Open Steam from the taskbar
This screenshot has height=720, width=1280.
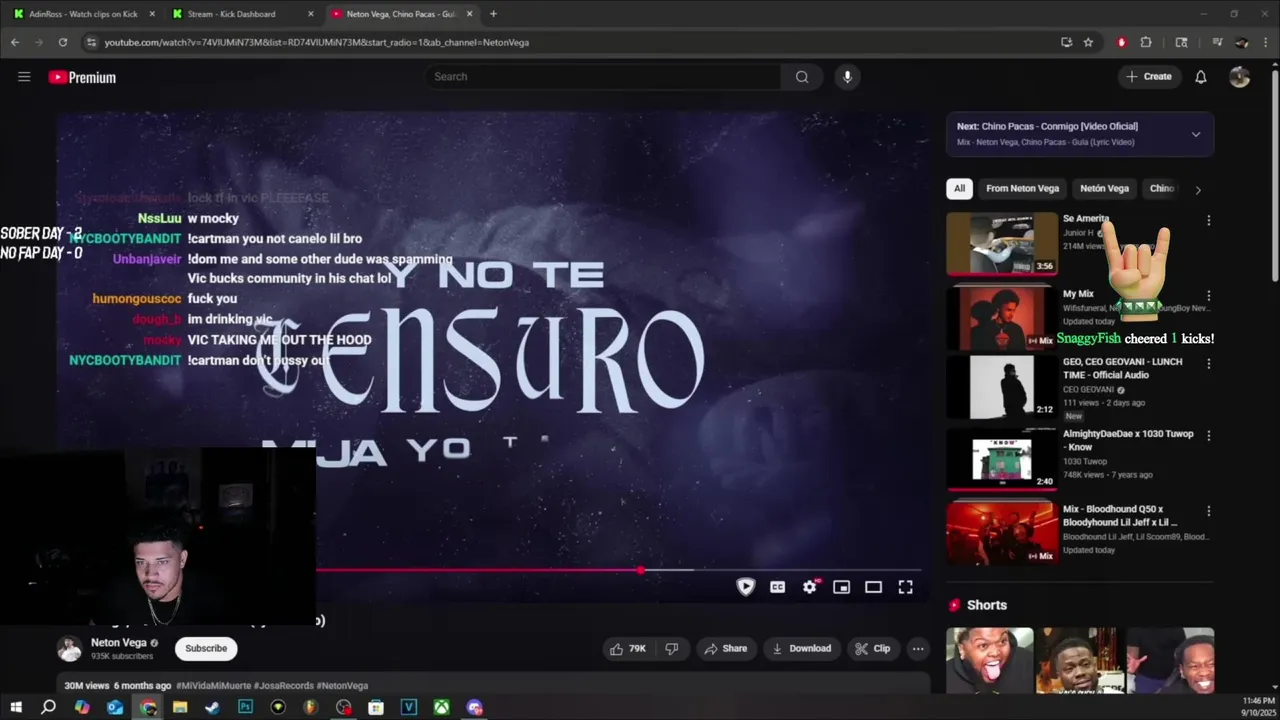click(x=212, y=707)
